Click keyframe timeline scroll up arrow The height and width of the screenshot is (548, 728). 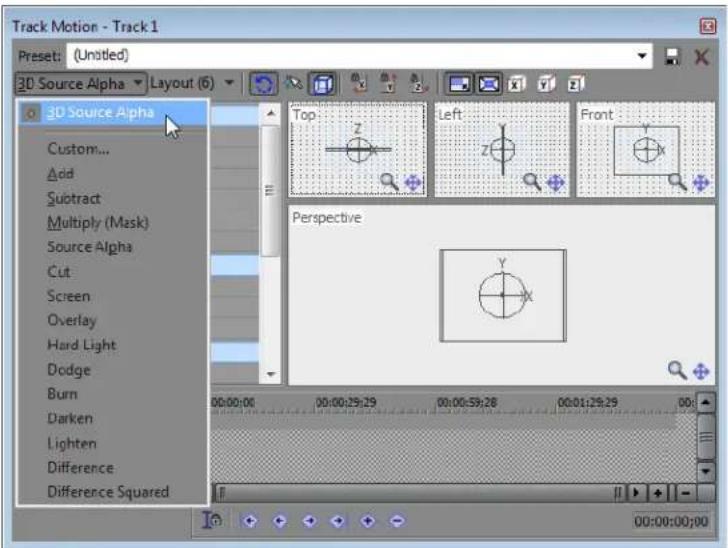706,402
